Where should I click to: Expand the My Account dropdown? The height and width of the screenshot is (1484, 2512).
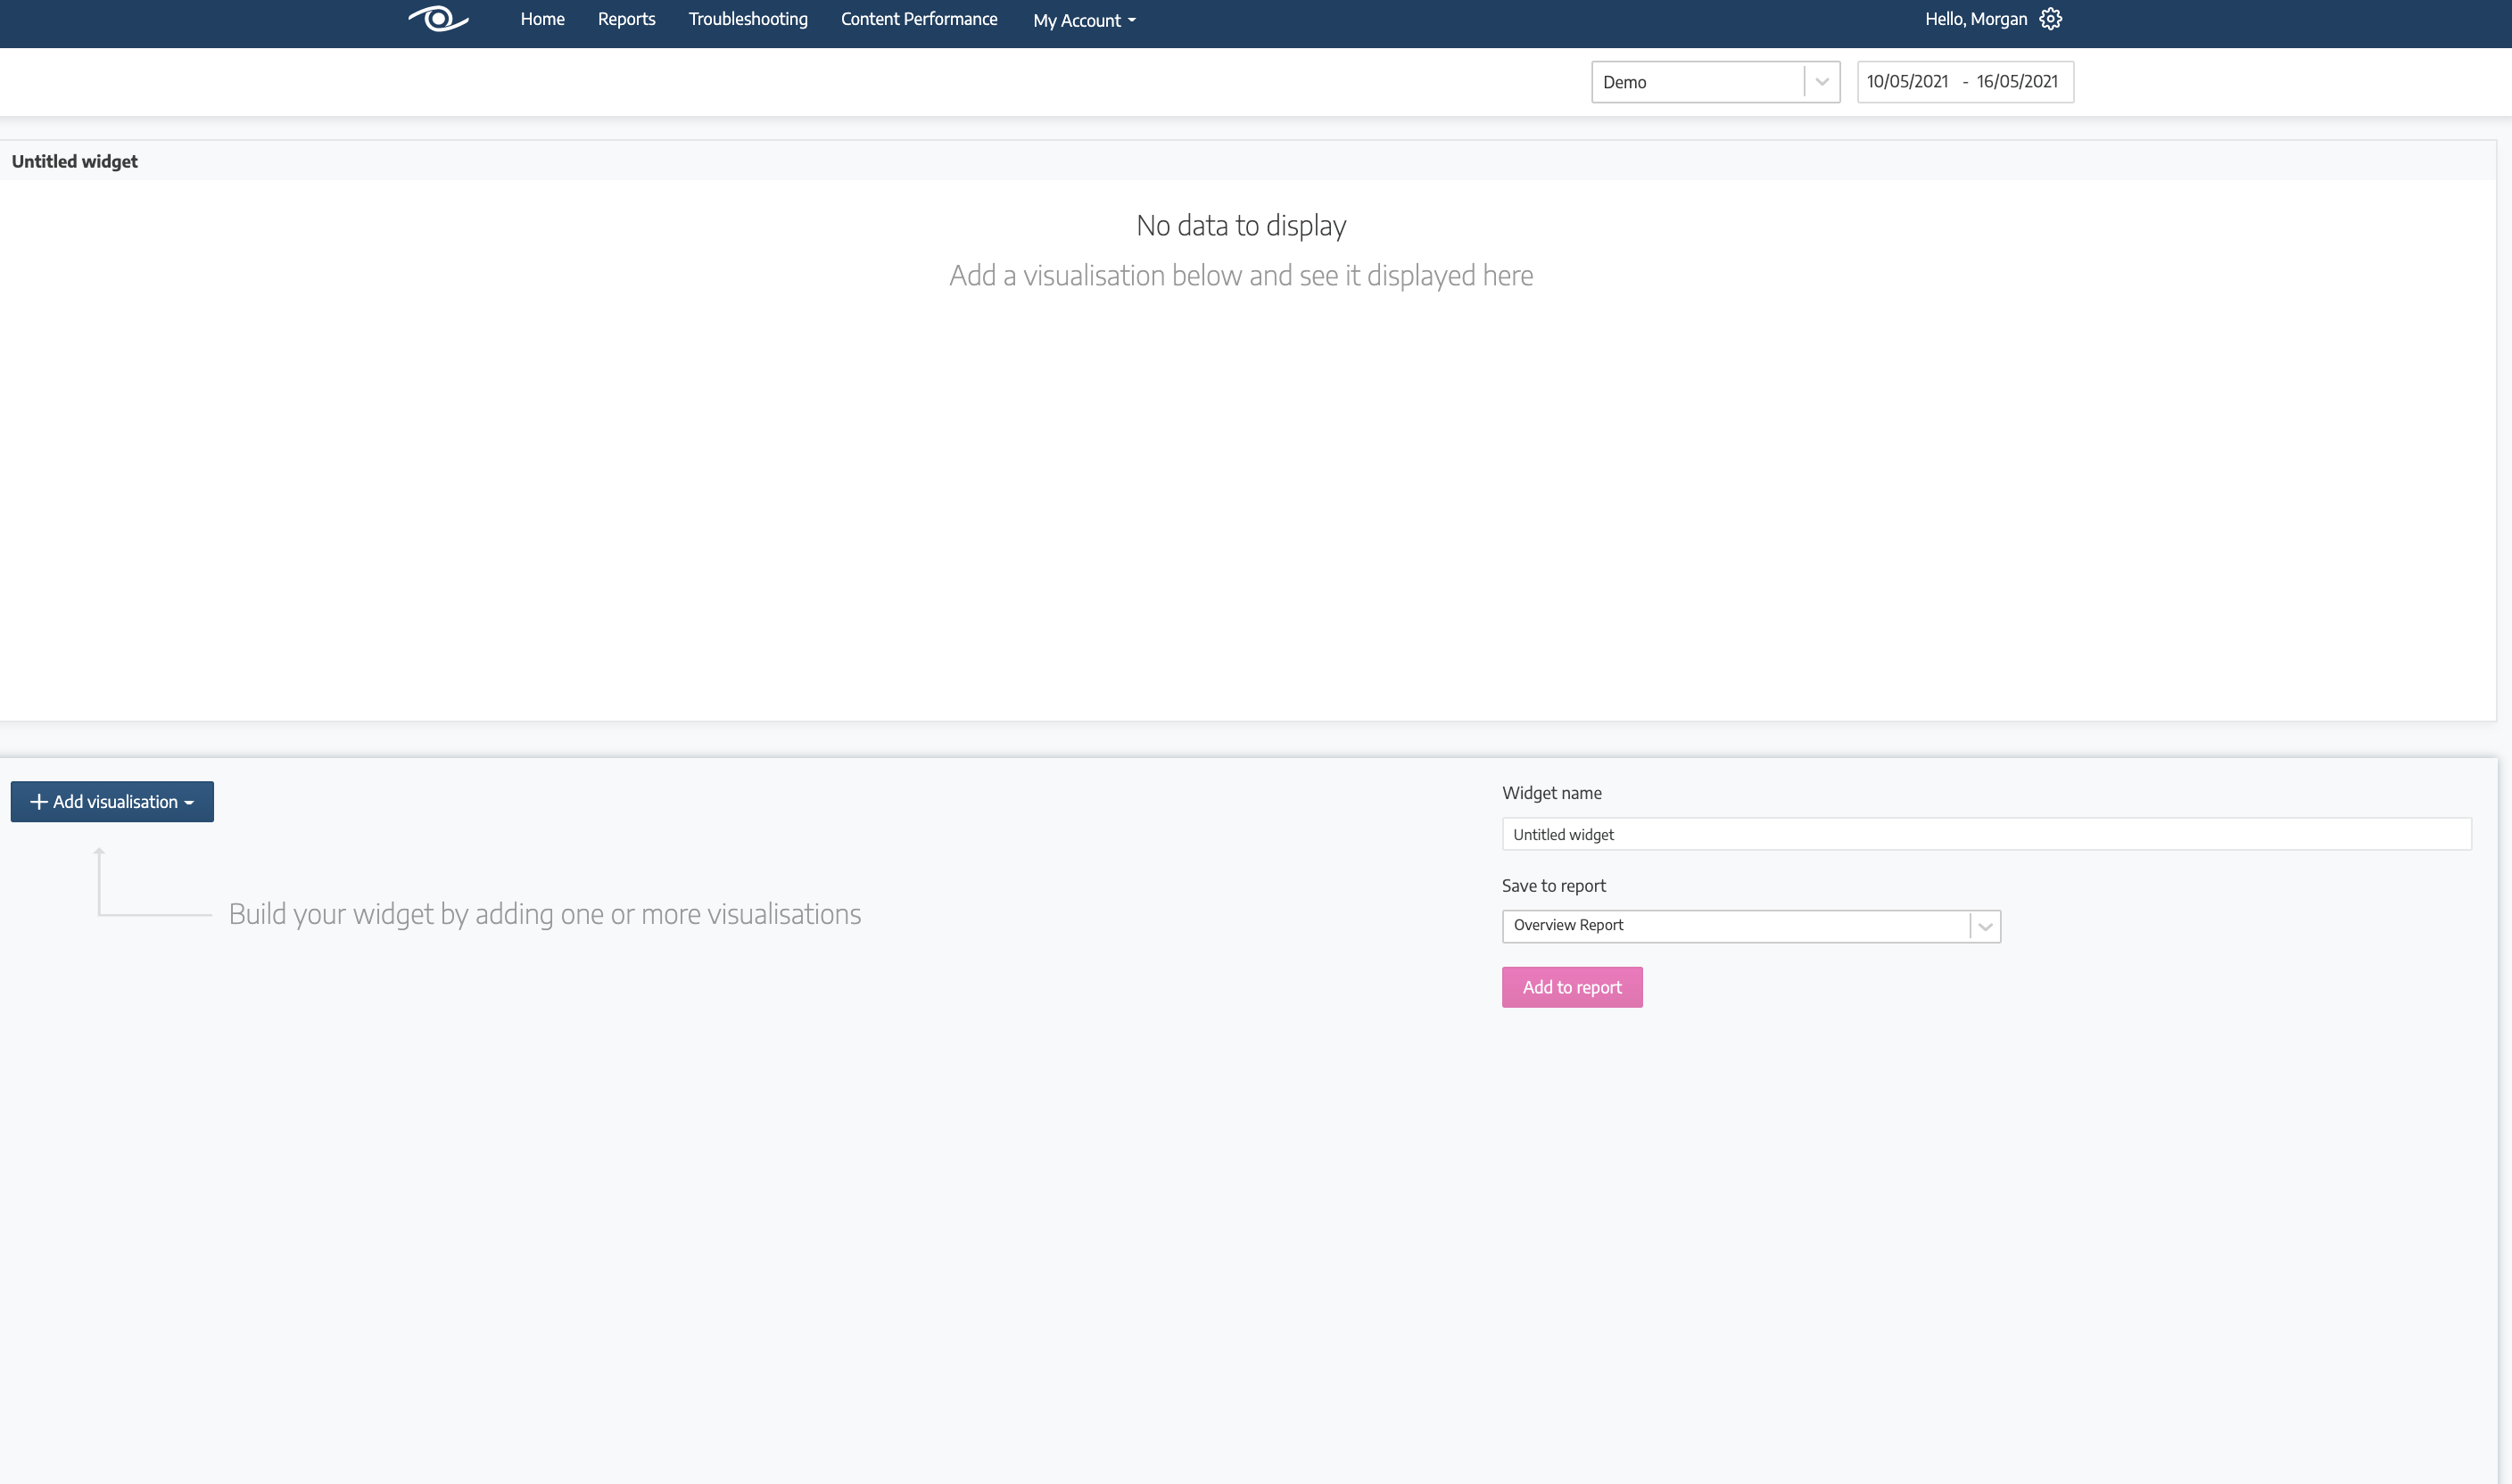(x=1084, y=20)
